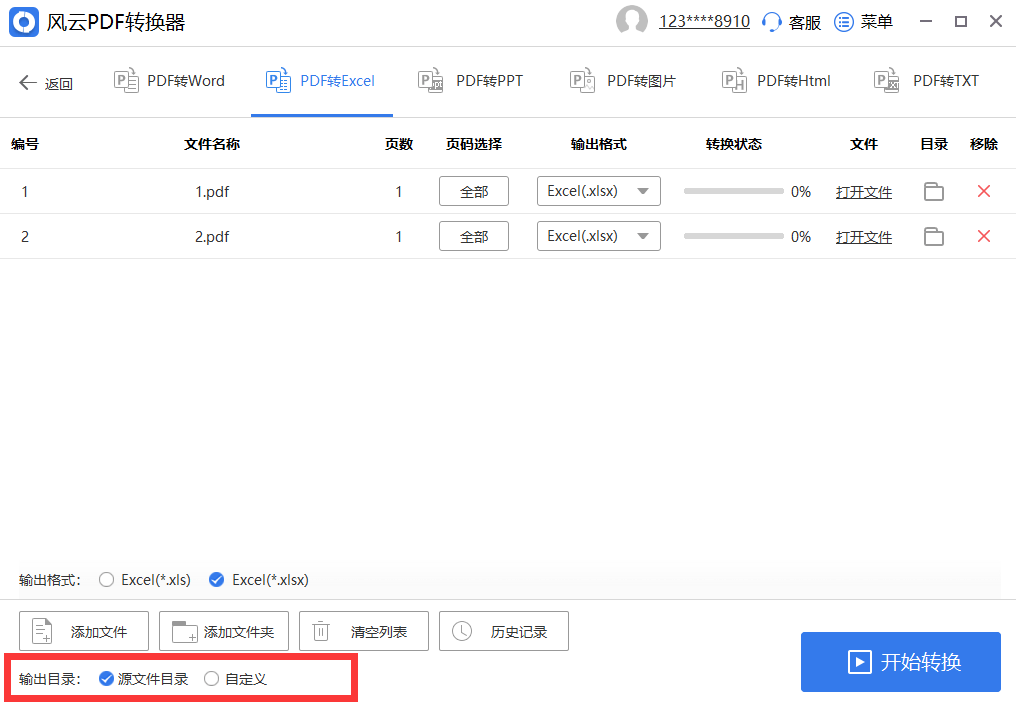This screenshot has height=712, width=1016.
Task: Click 添加文件 button
Action: tap(84, 631)
